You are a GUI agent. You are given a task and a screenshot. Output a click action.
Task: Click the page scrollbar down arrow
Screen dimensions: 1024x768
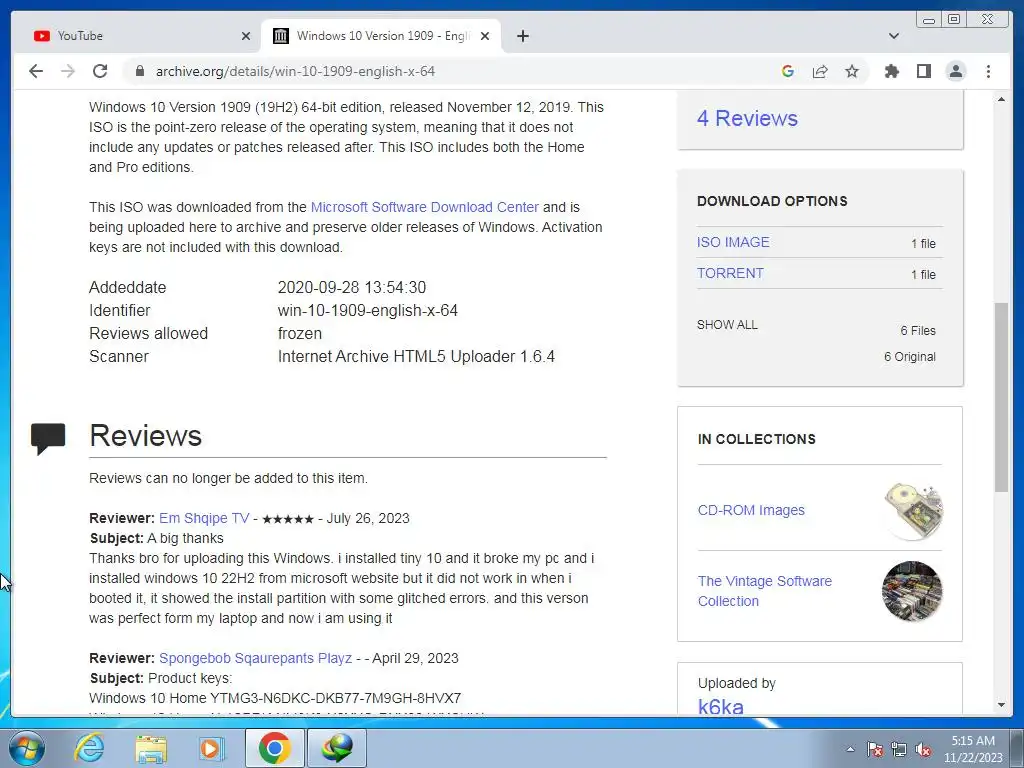click(1001, 705)
